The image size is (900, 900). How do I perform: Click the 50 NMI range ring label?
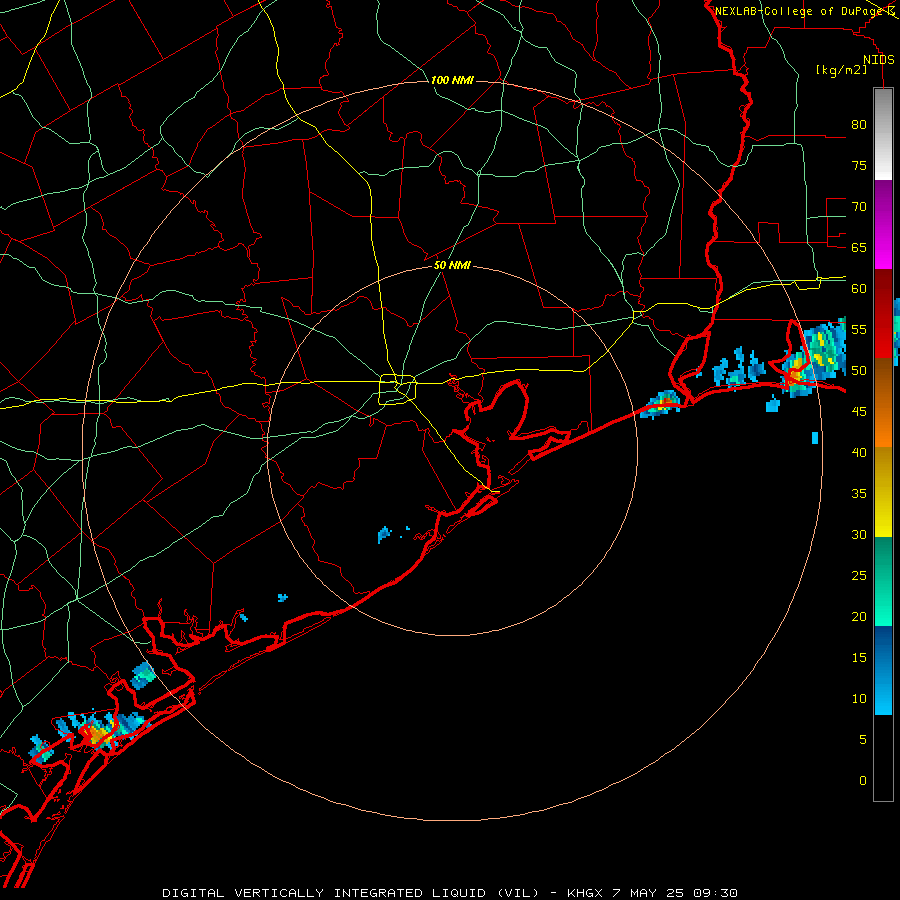452,265
